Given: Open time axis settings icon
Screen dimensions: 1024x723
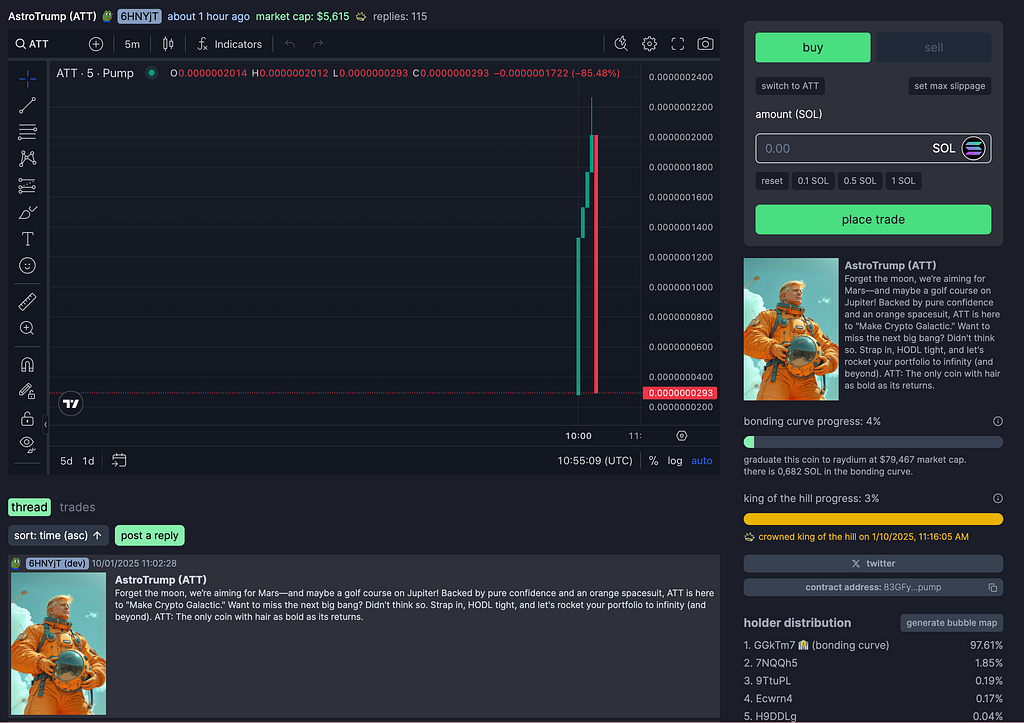Looking at the screenshot, I should pyautogui.click(x=681, y=436).
